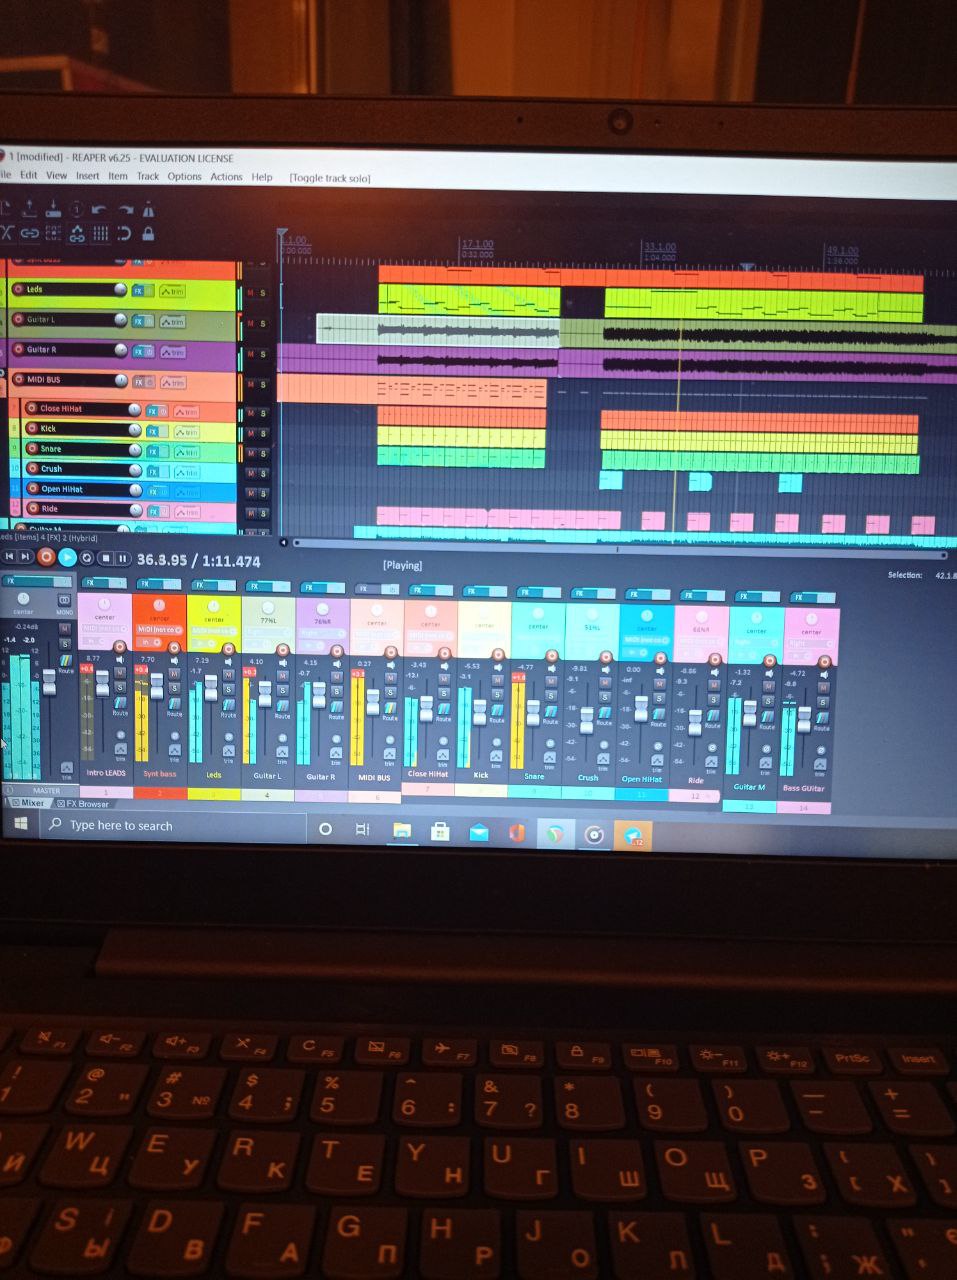Open MIDI input dropdown on Intro LEADS strip
The width and height of the screenshot is (957, 1280).
(x=104, y=628)
